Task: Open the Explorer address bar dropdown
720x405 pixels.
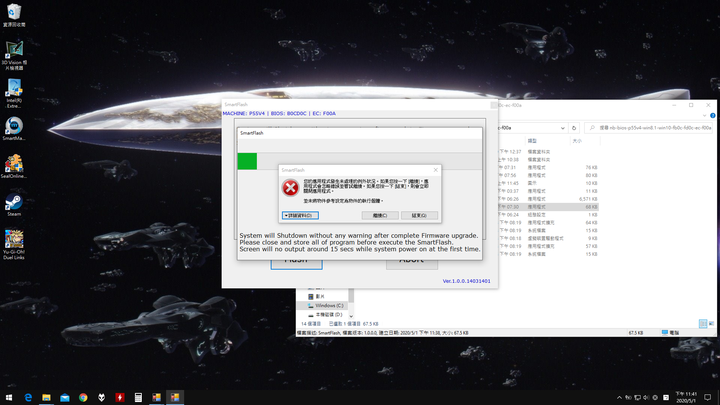Action: tap(562, 128)
